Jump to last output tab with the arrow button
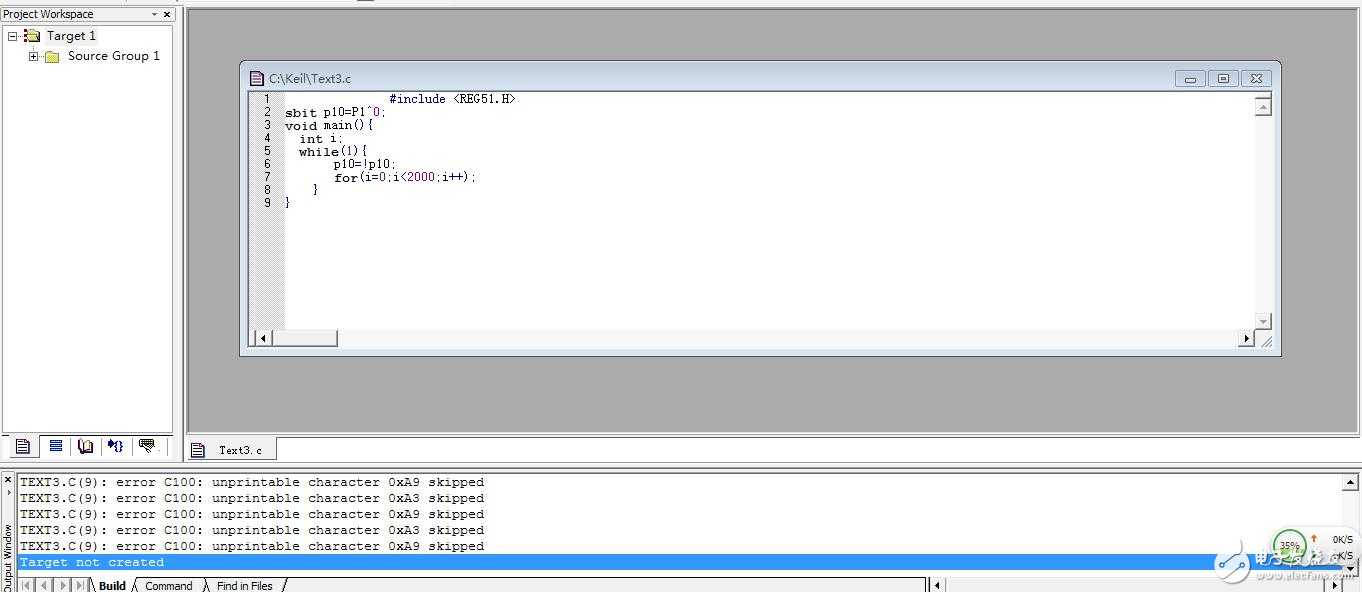This screenshot has width=1362, height=592. pos(80,585)
